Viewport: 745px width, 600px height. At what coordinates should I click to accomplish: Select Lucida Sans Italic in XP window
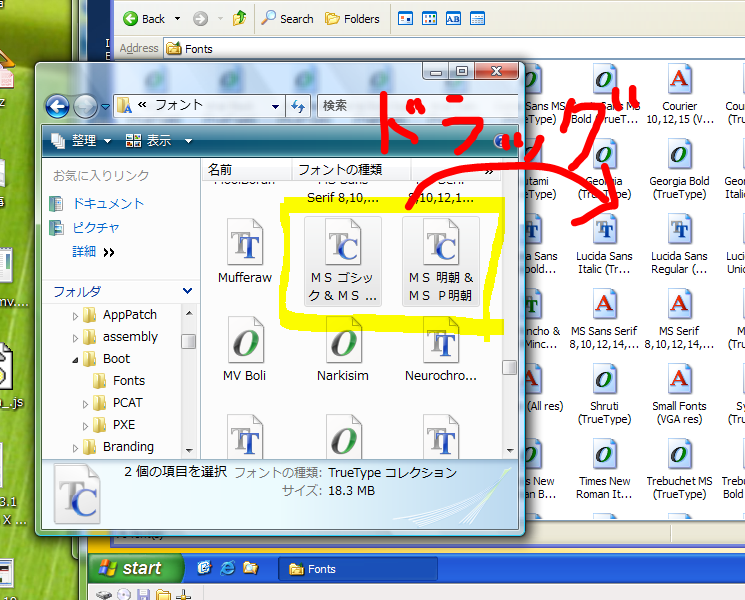pos(604,245)
